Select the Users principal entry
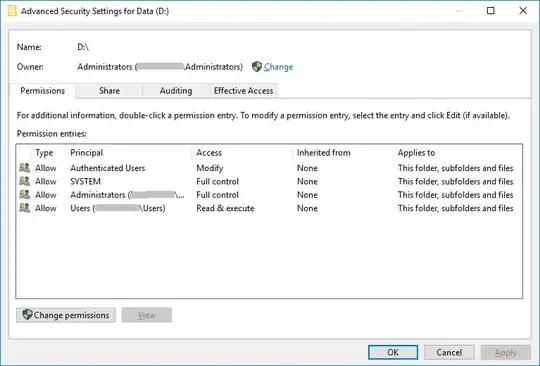The height and width of the screenshot is (366, 540). [x=118, y=208]
